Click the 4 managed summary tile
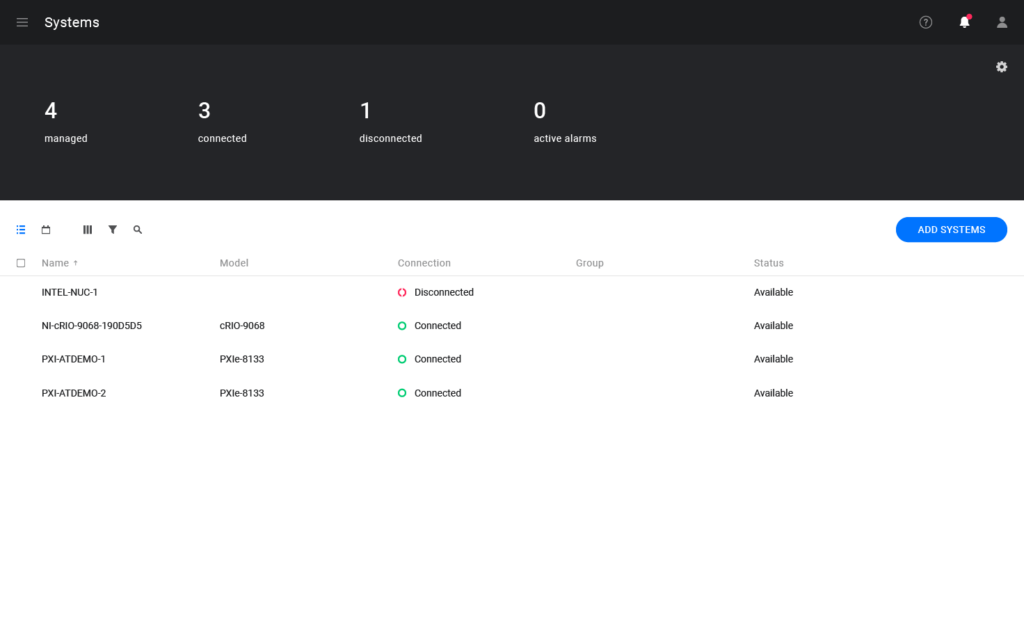 click(65, 121)
